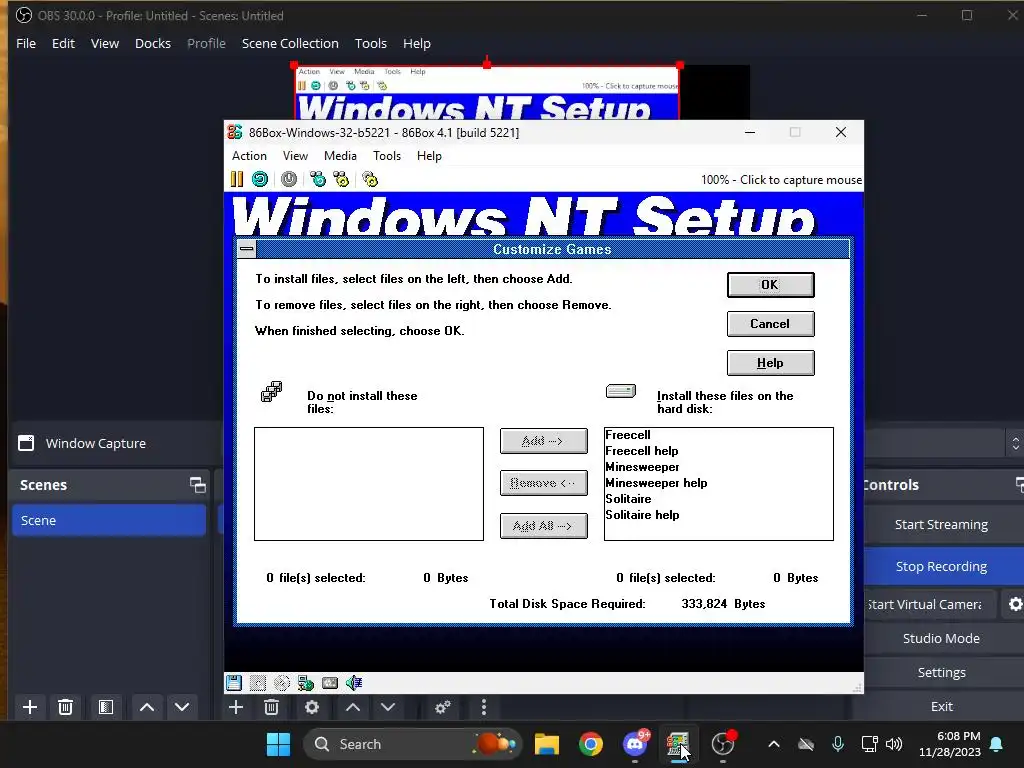Open OBS Settings button
Viewport: 1024px width, 768px height.
click(x=941, y=672)
